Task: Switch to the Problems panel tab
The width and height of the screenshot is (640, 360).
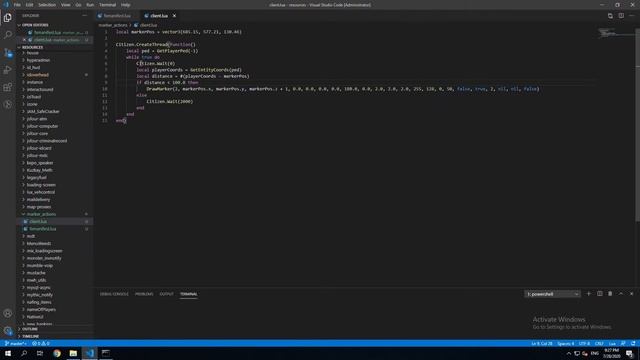Action: click(144, 294)
